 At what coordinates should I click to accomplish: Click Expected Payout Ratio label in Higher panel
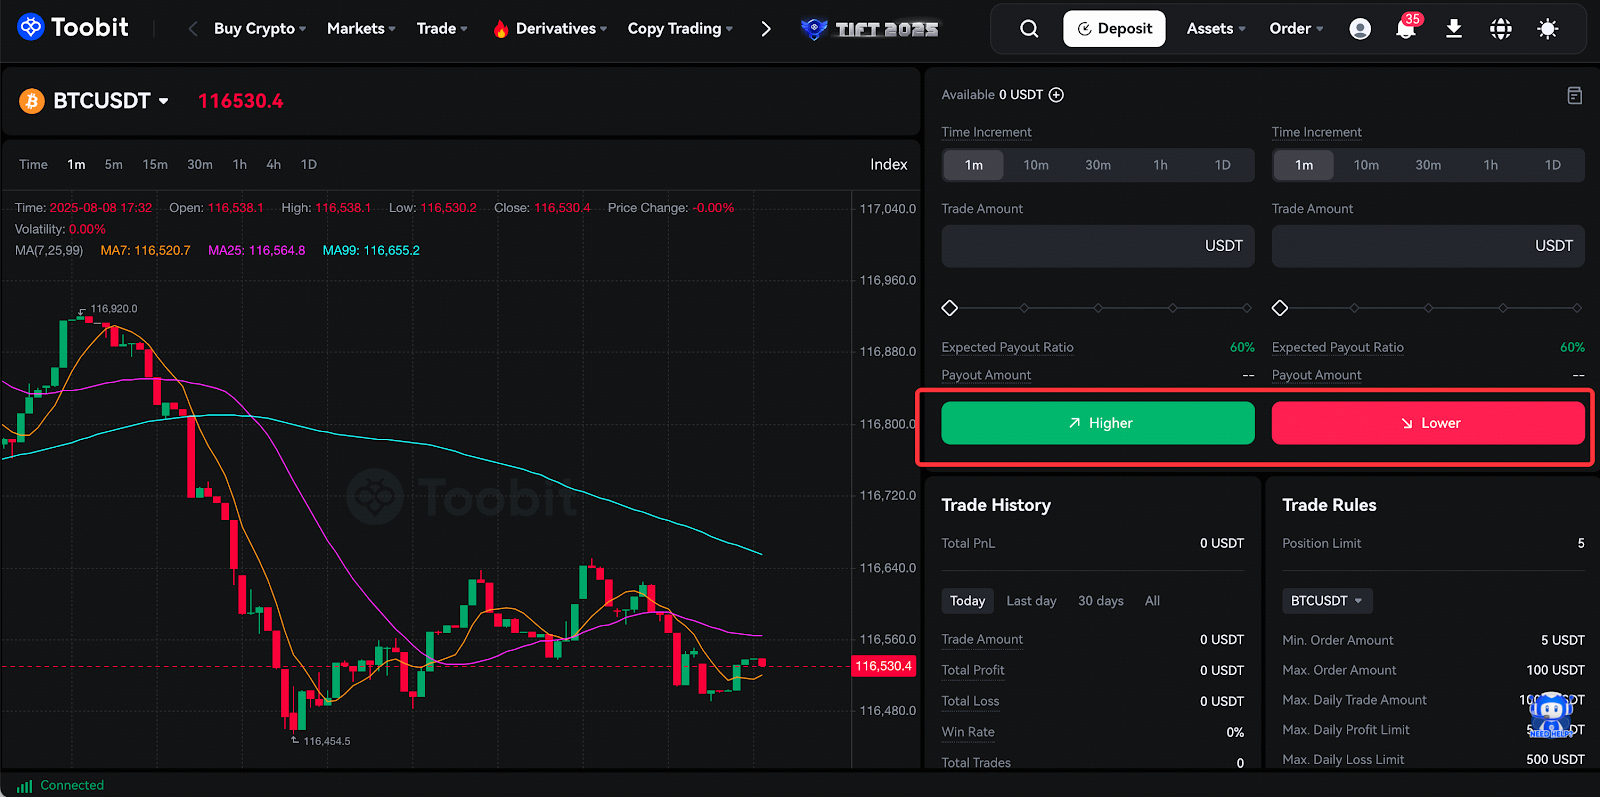click(1007, 348)
